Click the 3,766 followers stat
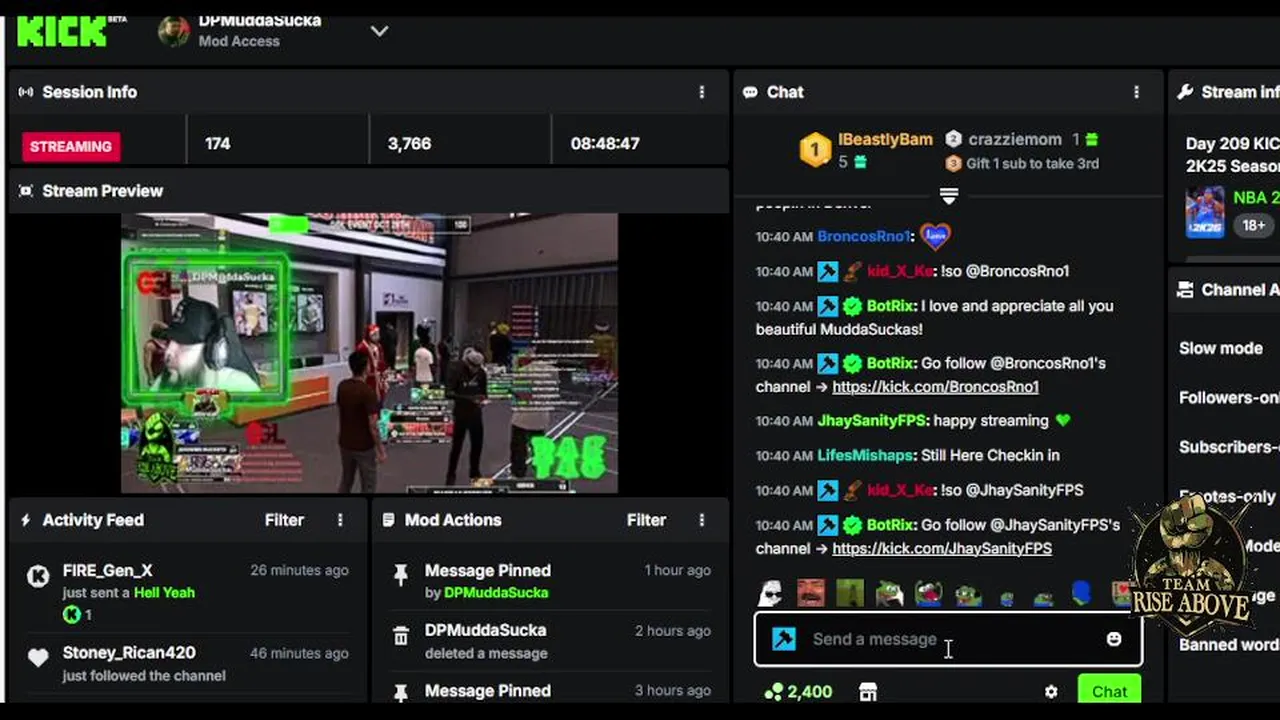This screenshot has width=1280, height=720. [x=409, y=144]
